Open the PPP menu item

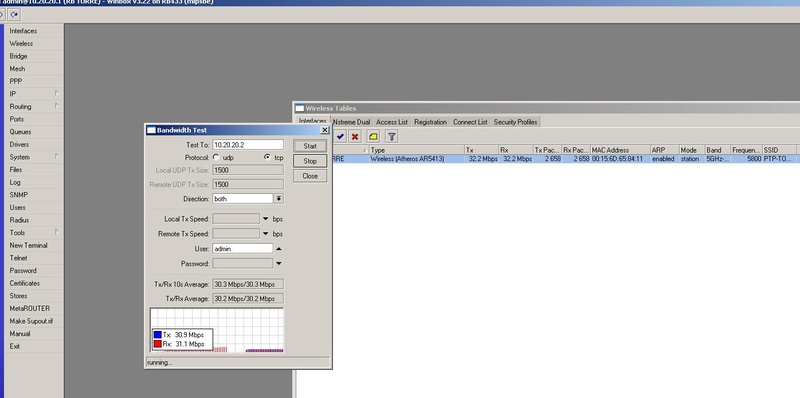tap(16, 81)
